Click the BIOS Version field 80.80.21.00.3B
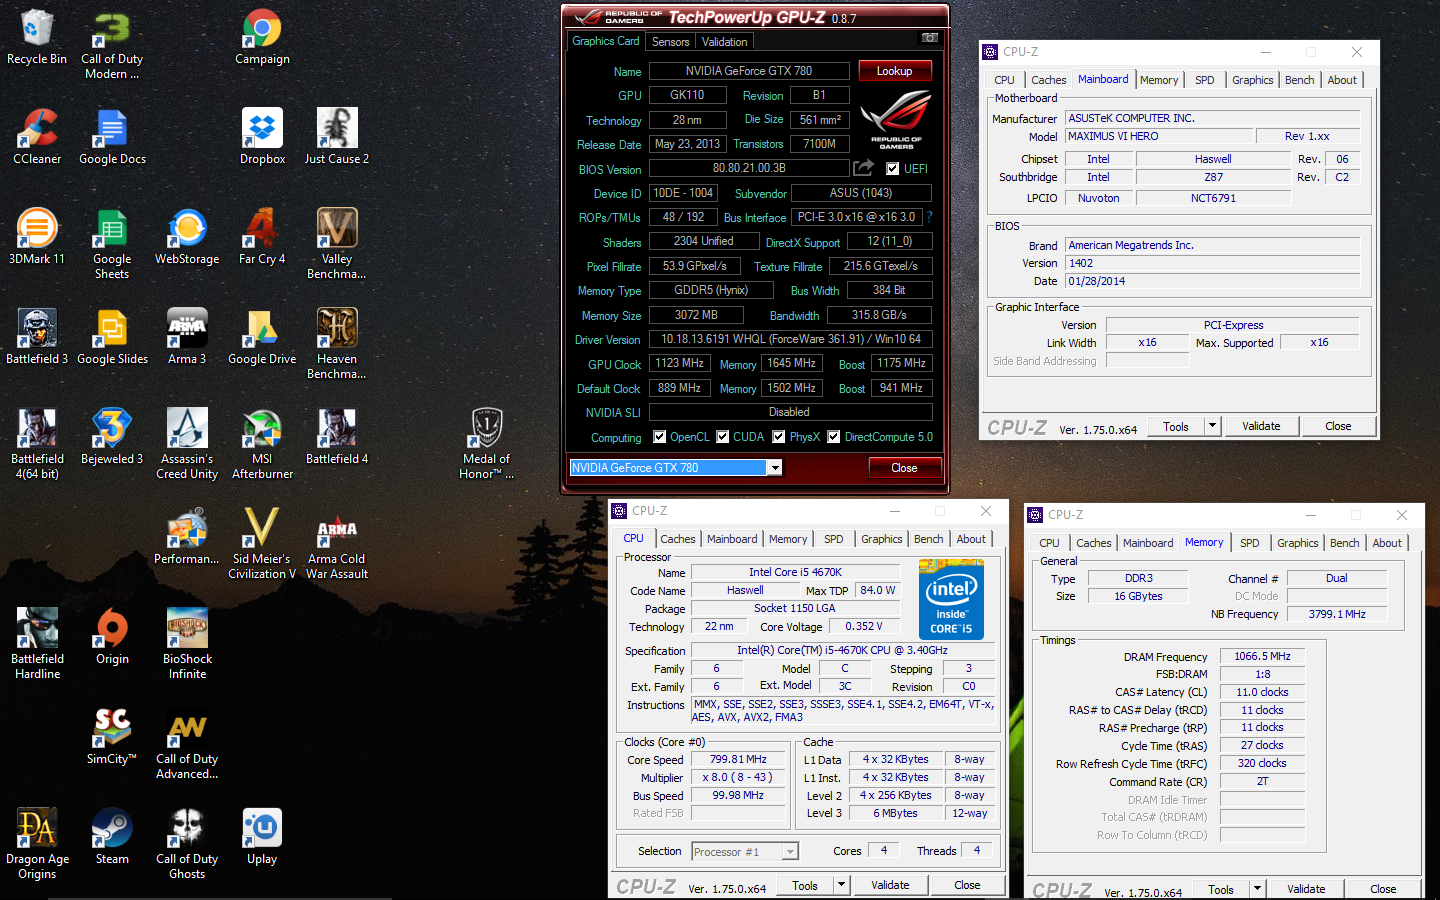 click(x=749, y=168)
